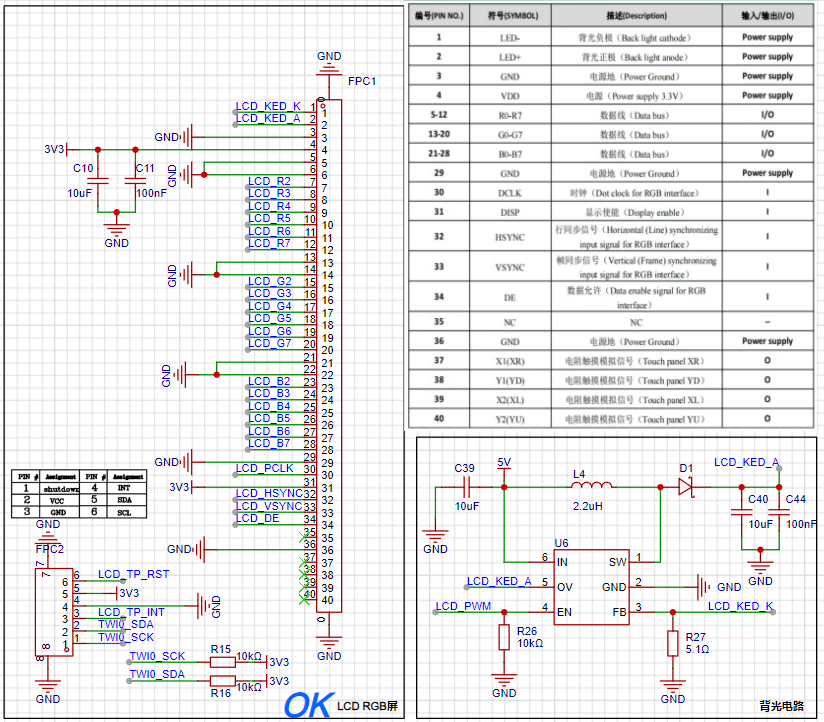Click the TWI0_SDA label next to R16

pos(157,674)
